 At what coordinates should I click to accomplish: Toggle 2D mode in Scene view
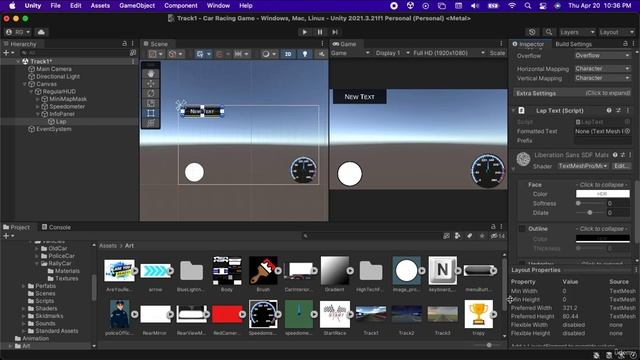[x=288, y=54]
